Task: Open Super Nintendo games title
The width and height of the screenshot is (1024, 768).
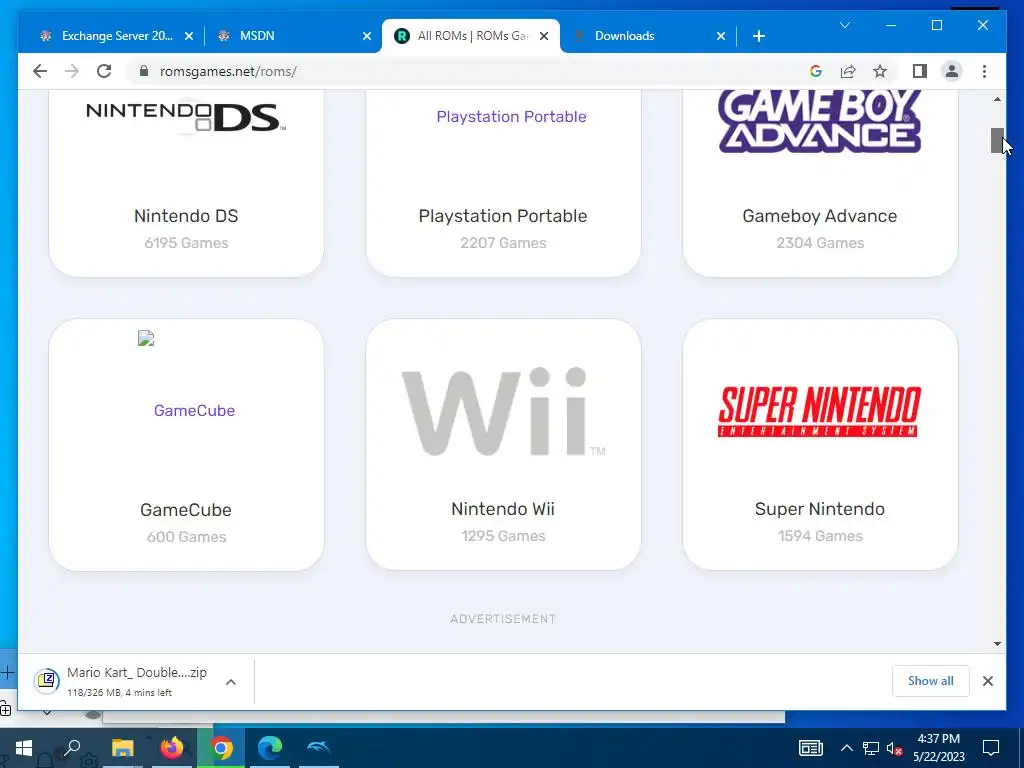Action: point(820,509)
